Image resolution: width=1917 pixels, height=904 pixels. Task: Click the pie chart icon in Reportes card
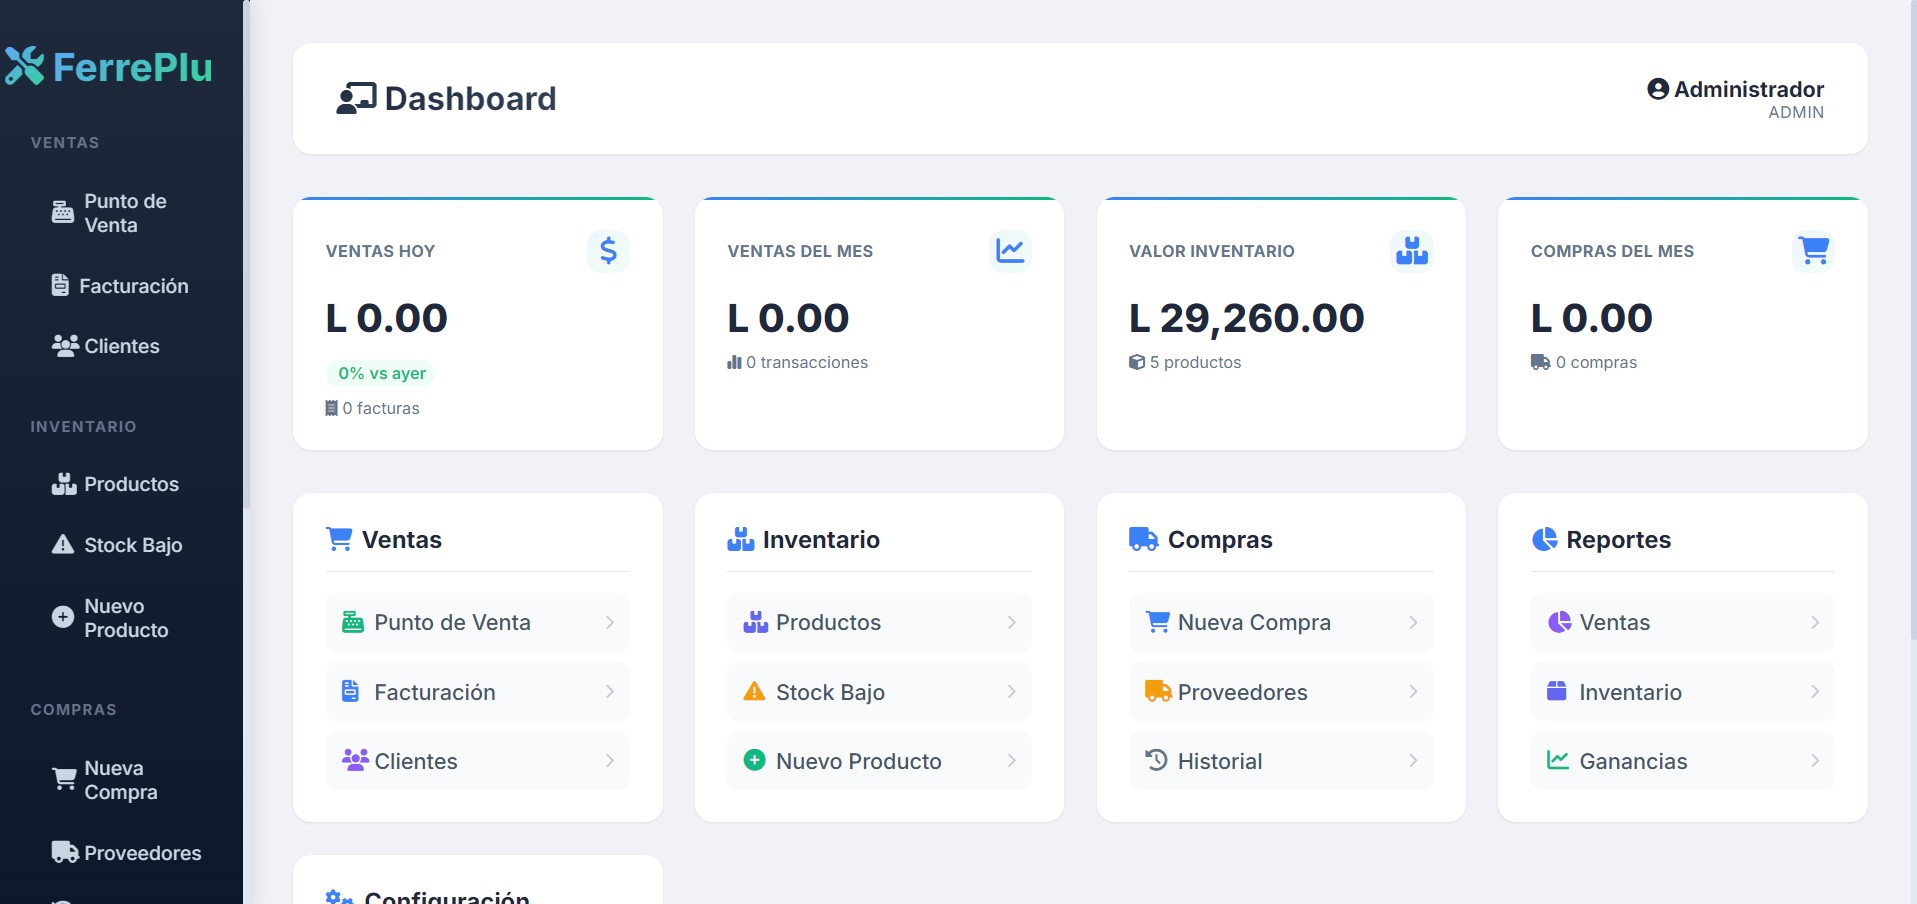[x=1547, y=539]
